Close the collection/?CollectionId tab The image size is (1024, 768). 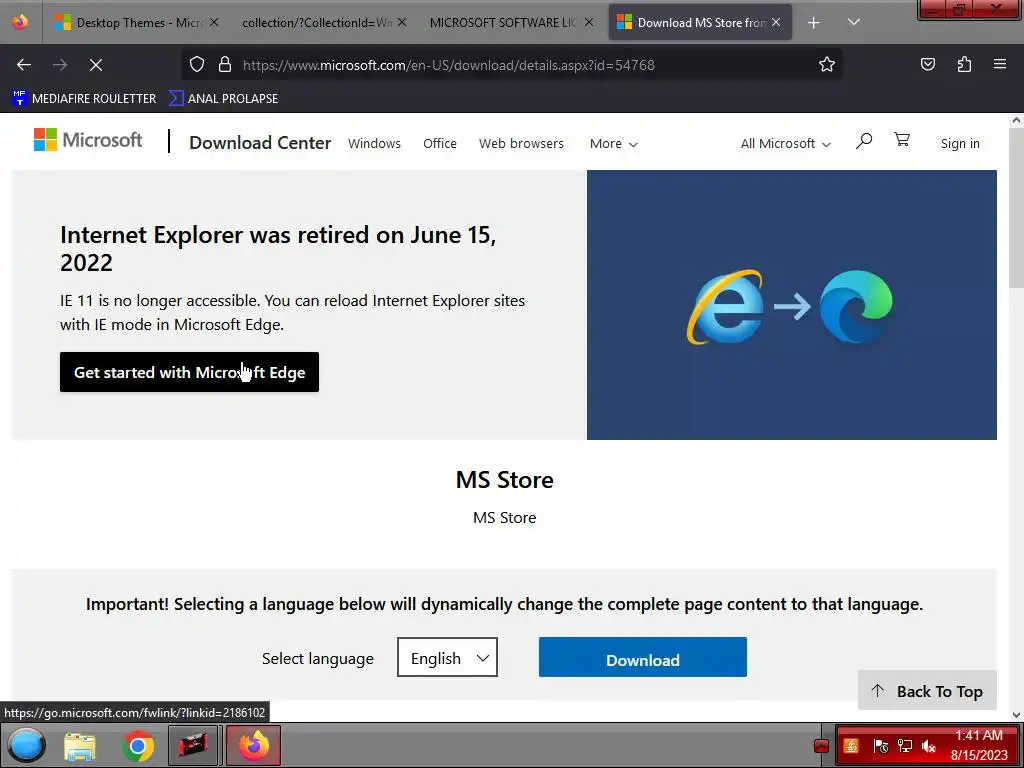[402, 23]
